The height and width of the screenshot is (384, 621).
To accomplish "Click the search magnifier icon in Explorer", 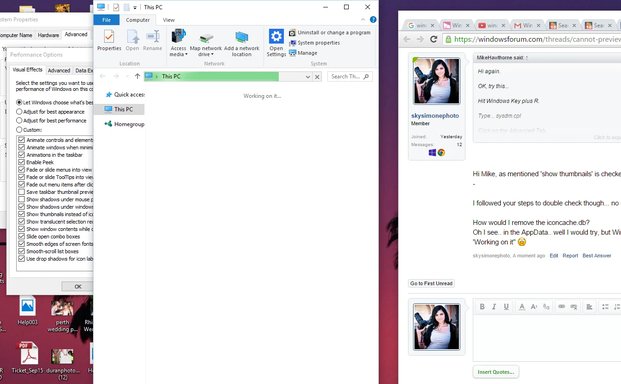I will pos(366,76).
